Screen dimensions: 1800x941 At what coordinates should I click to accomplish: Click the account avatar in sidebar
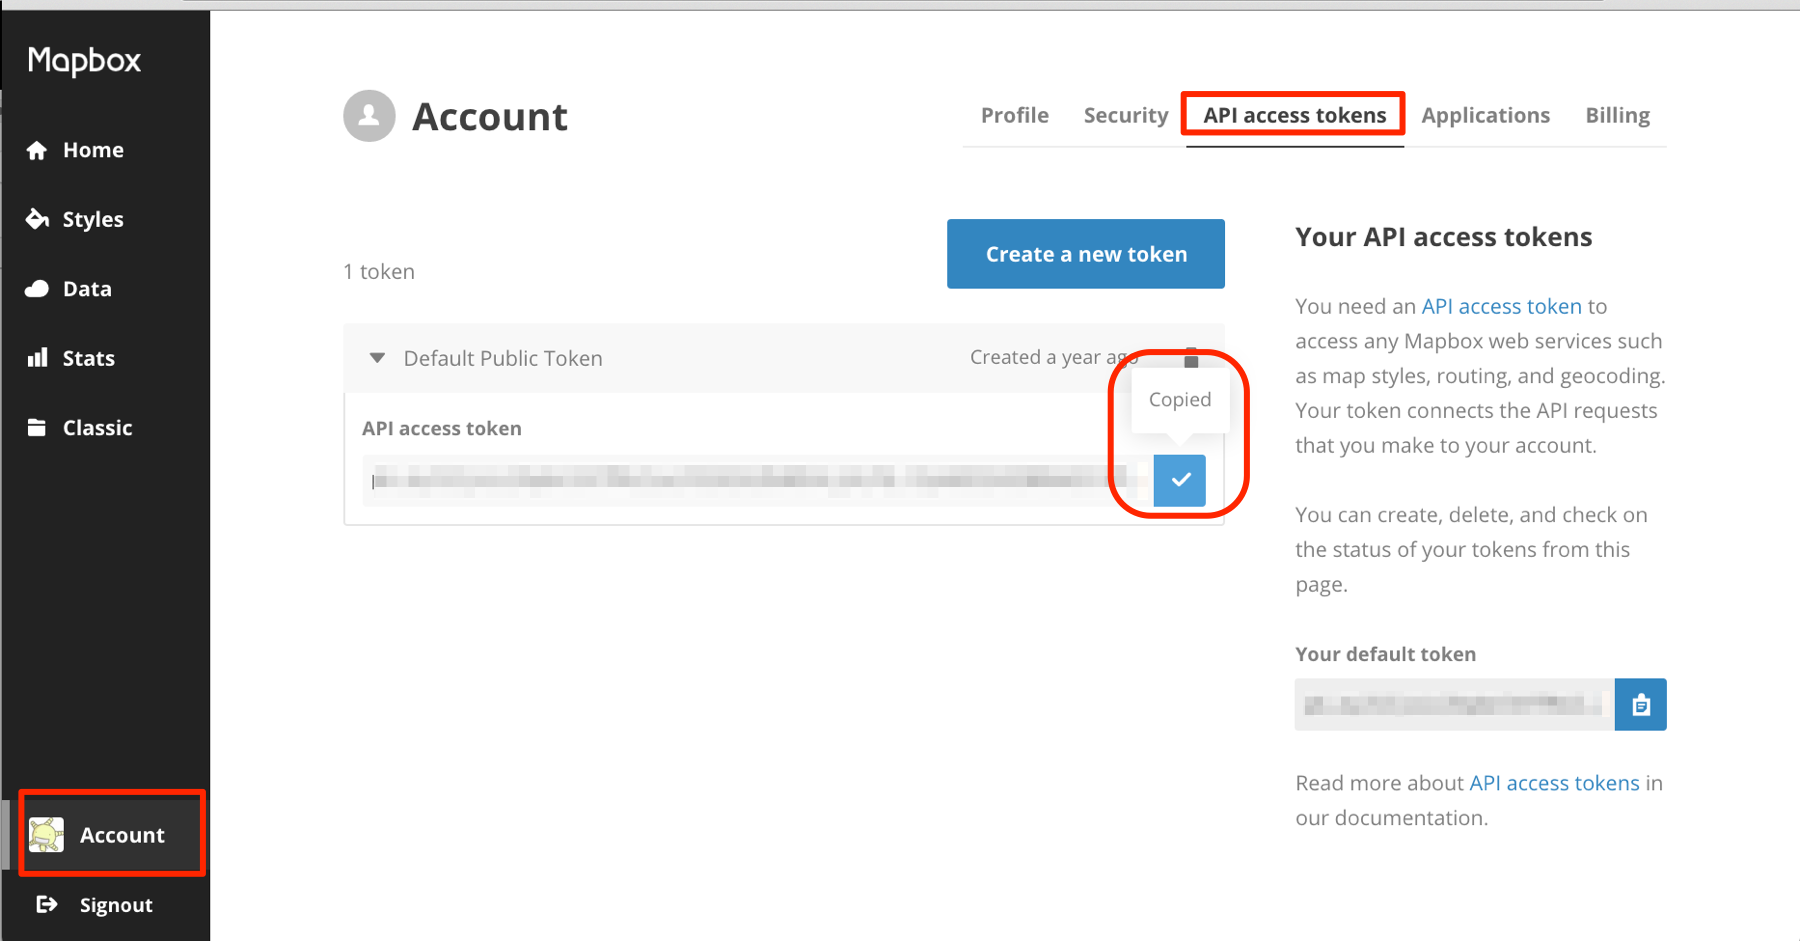[46, 835]
